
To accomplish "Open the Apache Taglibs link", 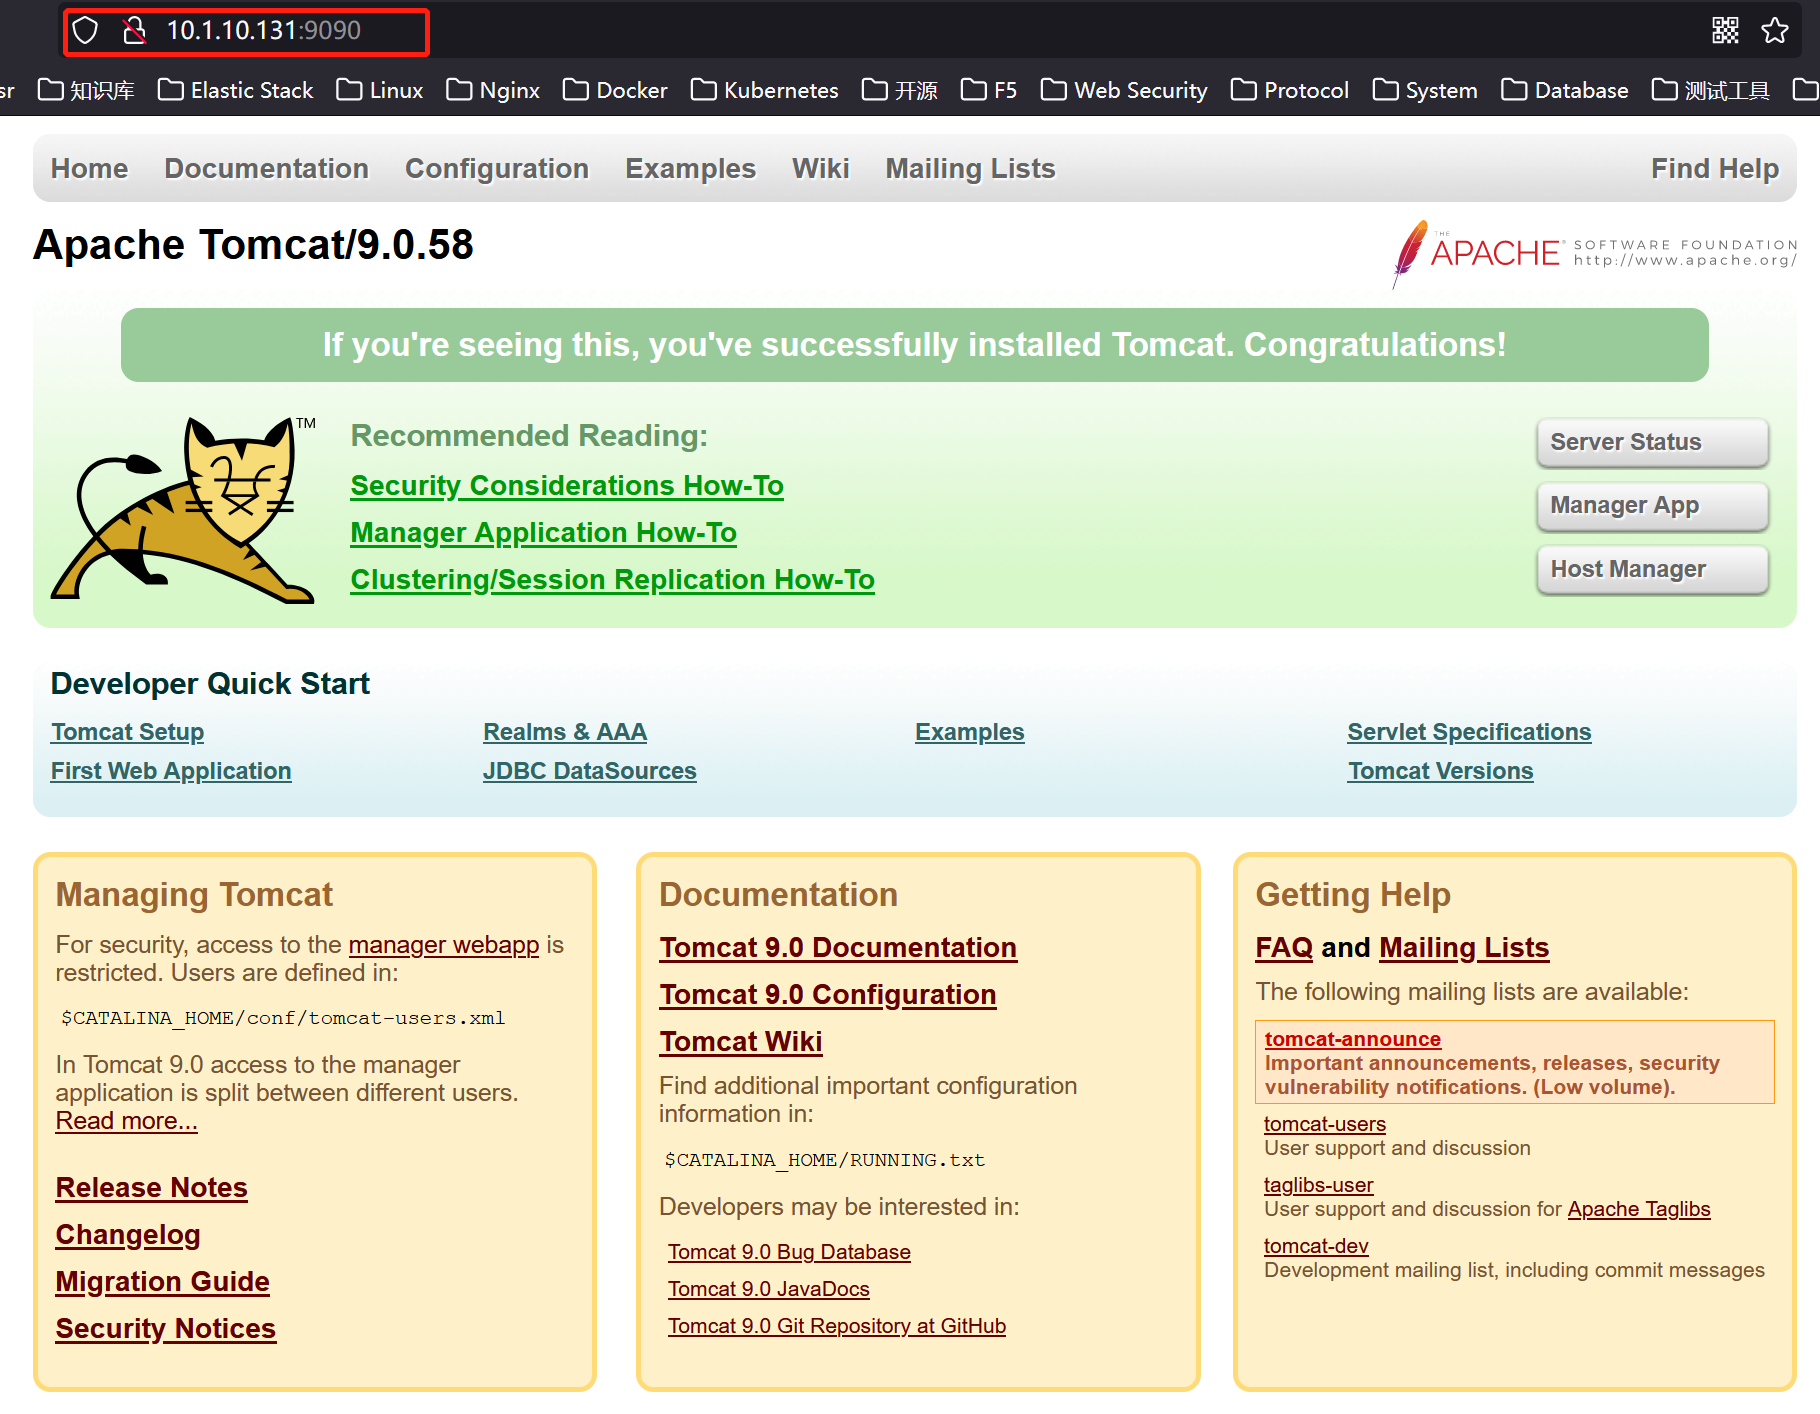I will pos(1639,1209).
